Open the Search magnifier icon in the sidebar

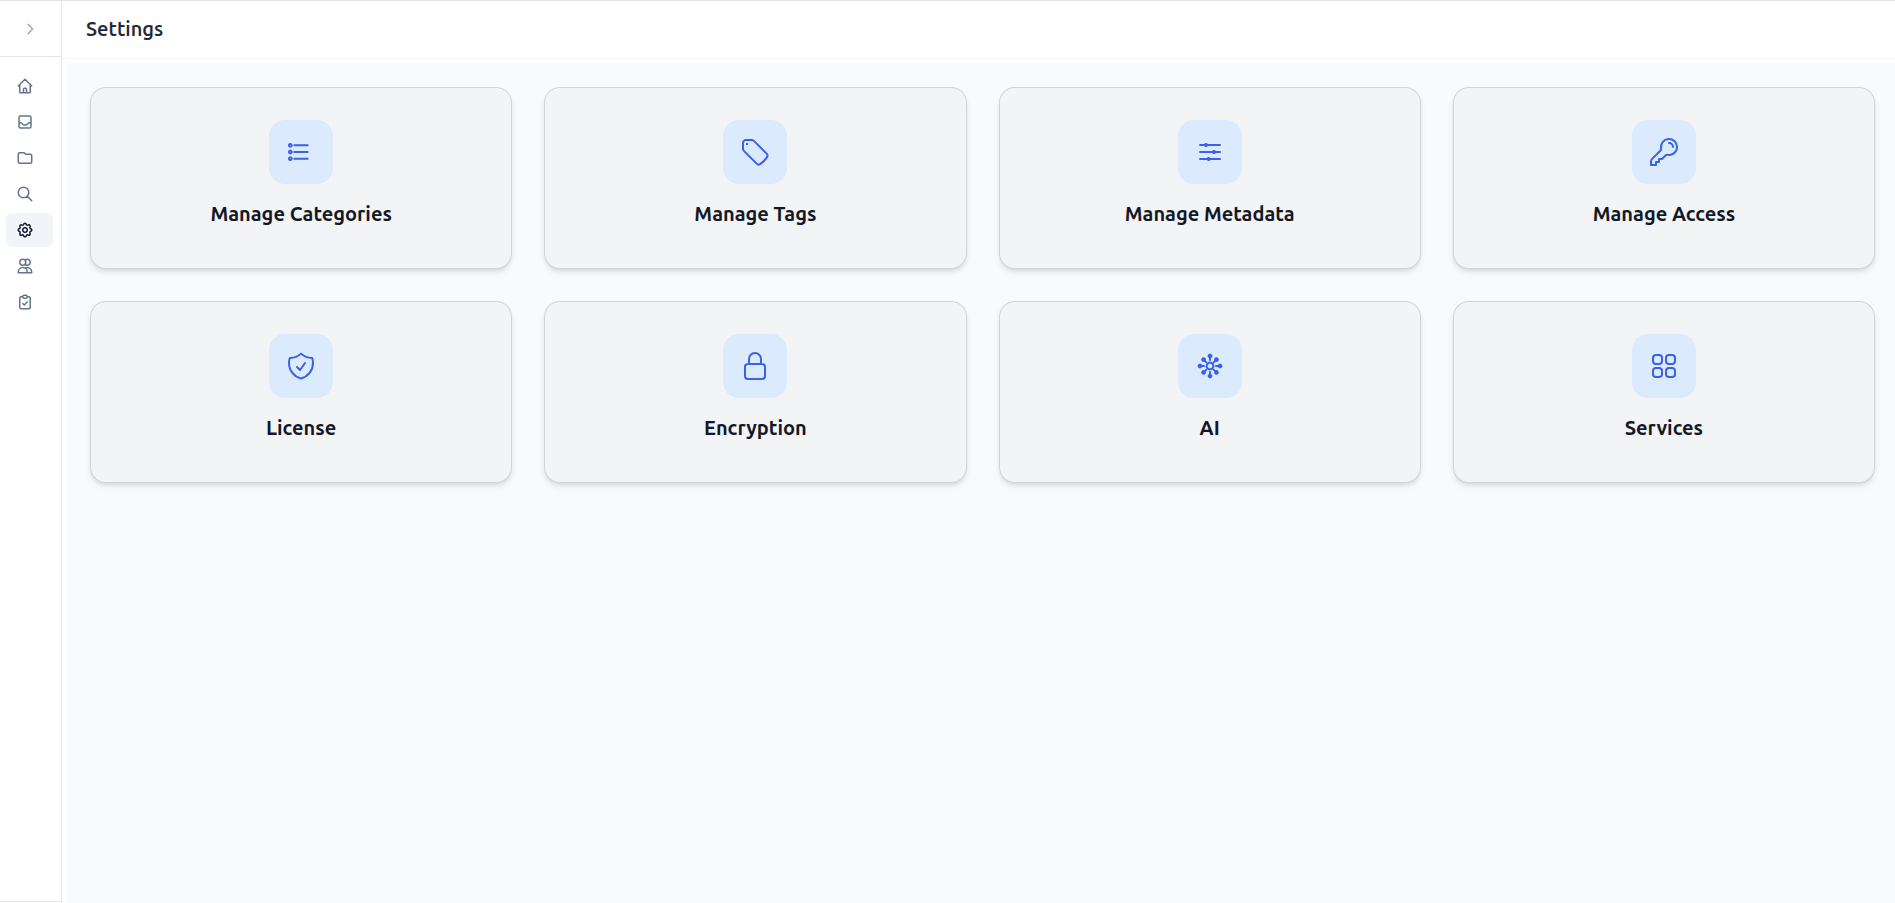[25, 194]
